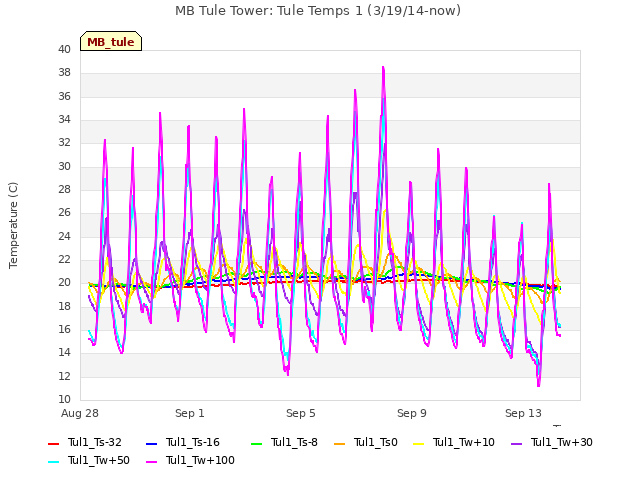
Task: Click the blue Tul1_Ts-16 legend swatch
Action: [151, 443]
